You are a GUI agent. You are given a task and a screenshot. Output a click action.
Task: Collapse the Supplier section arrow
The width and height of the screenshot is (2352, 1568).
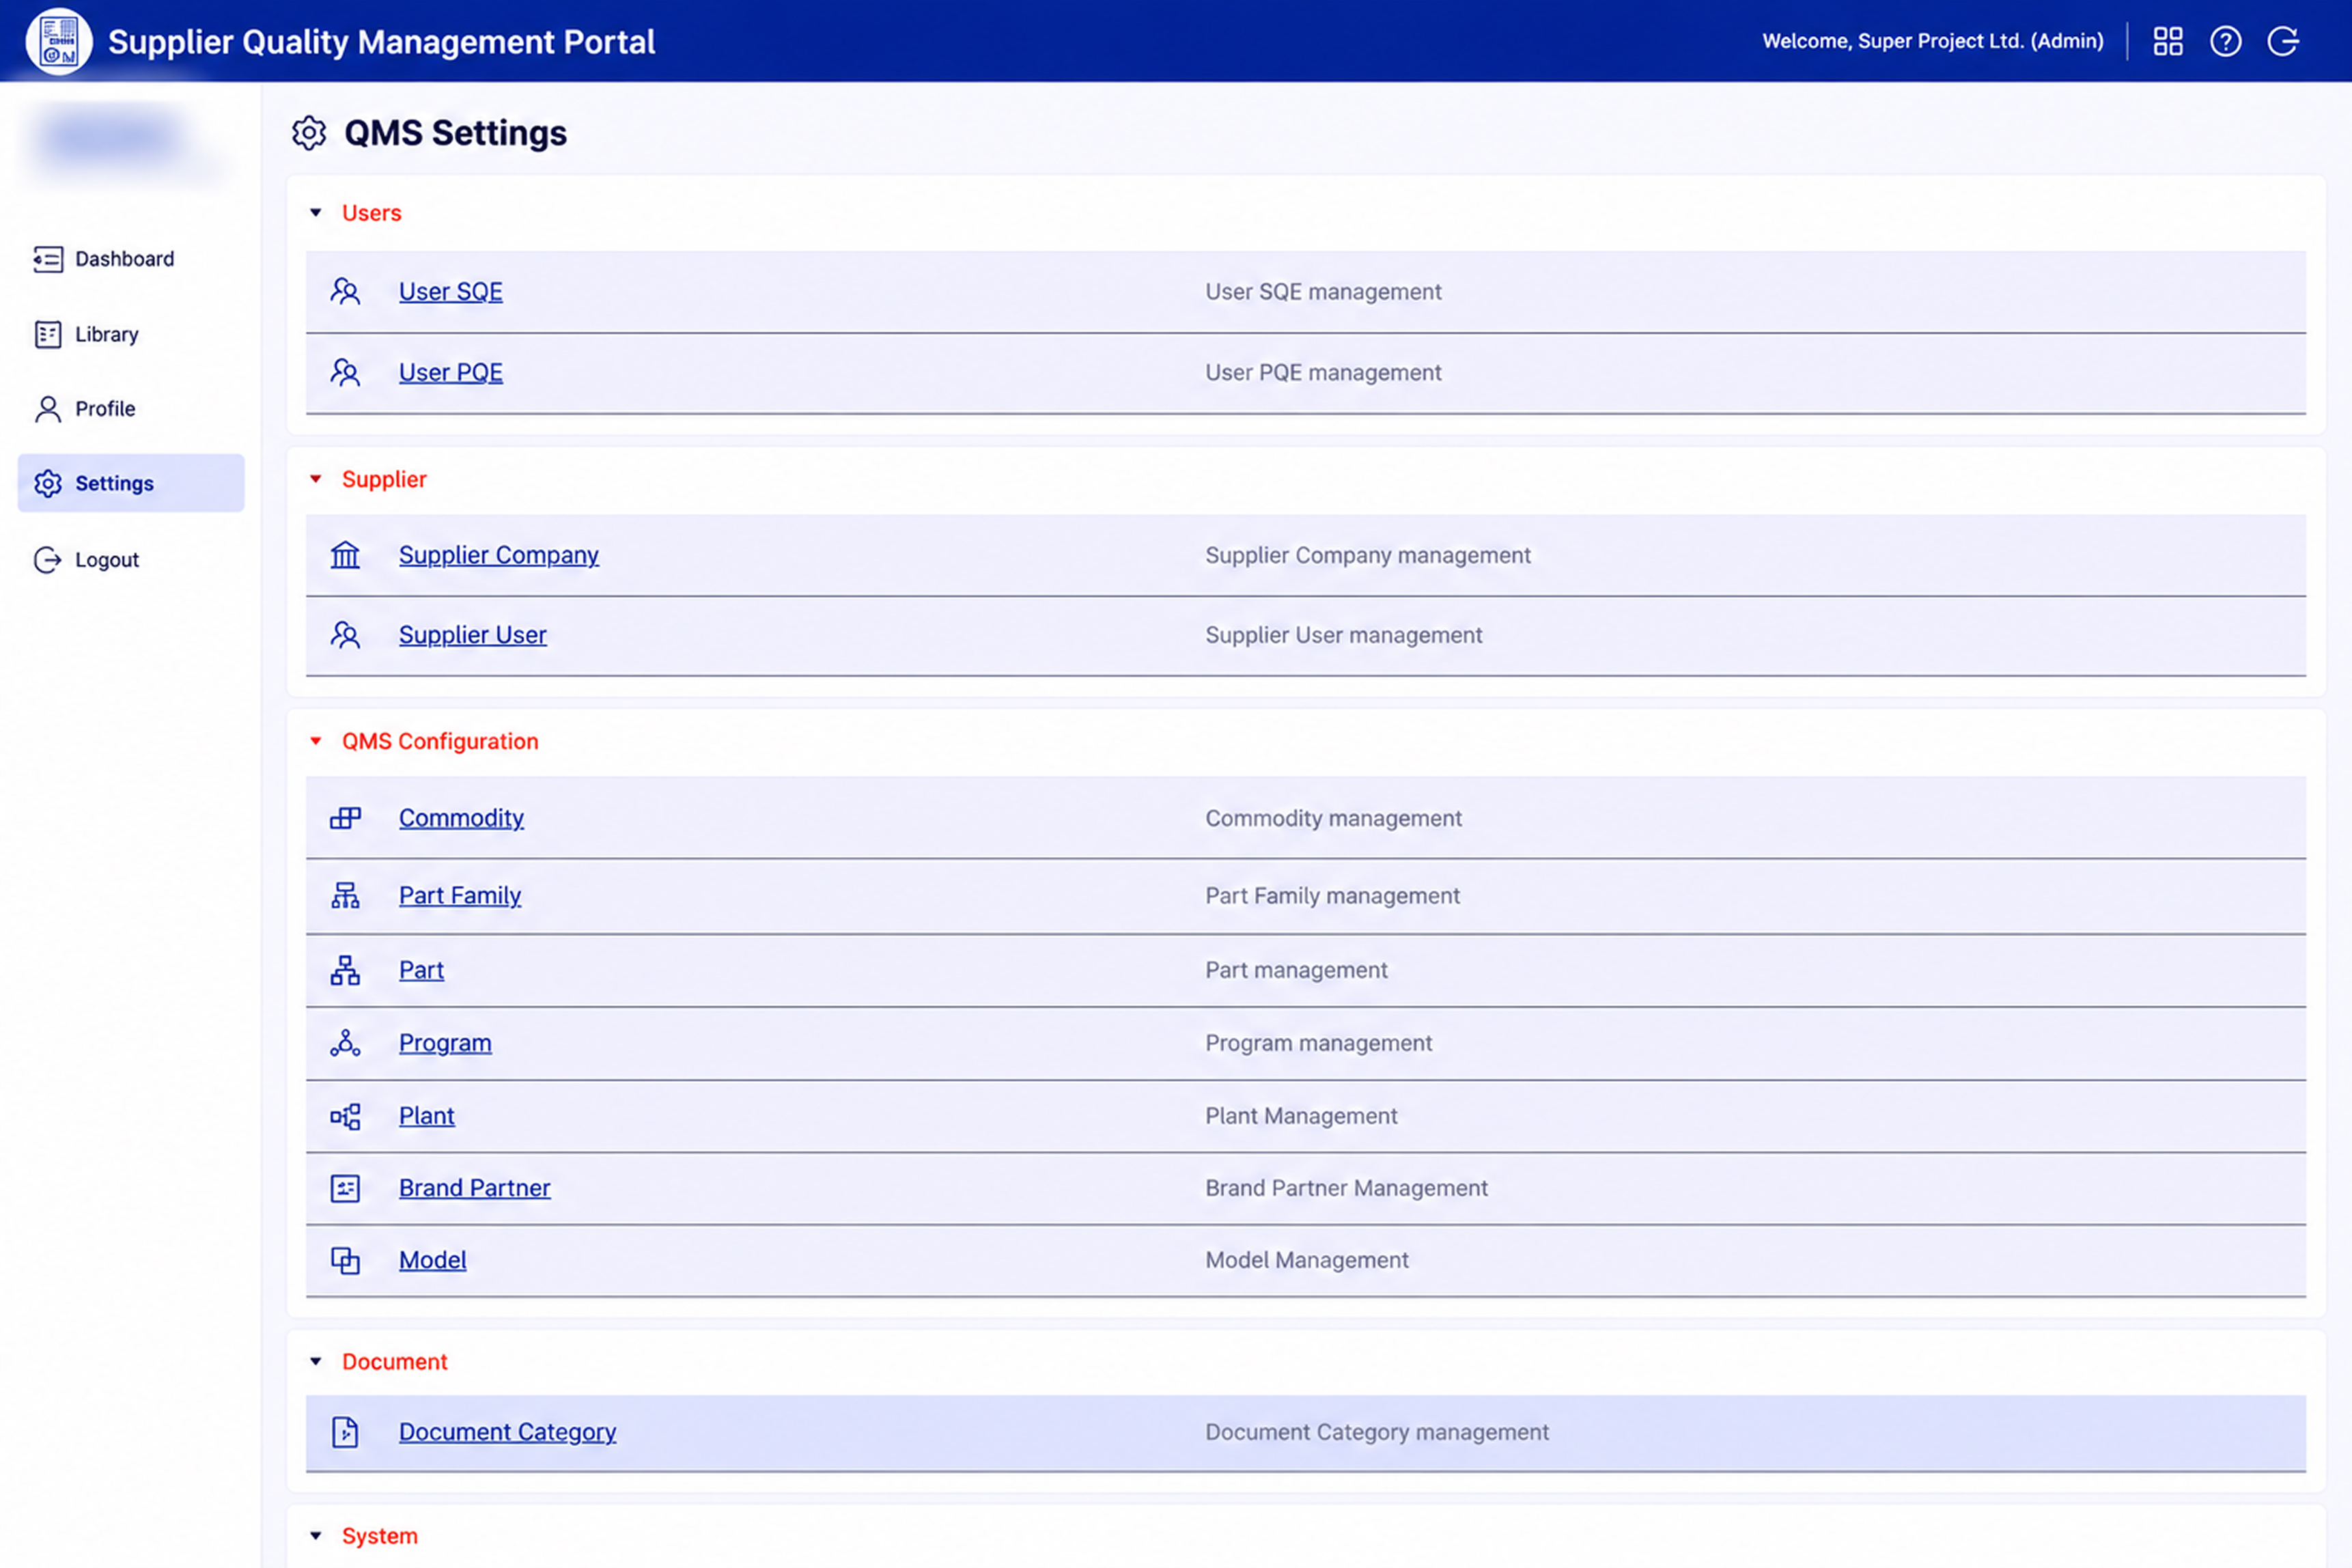(316, 479)
